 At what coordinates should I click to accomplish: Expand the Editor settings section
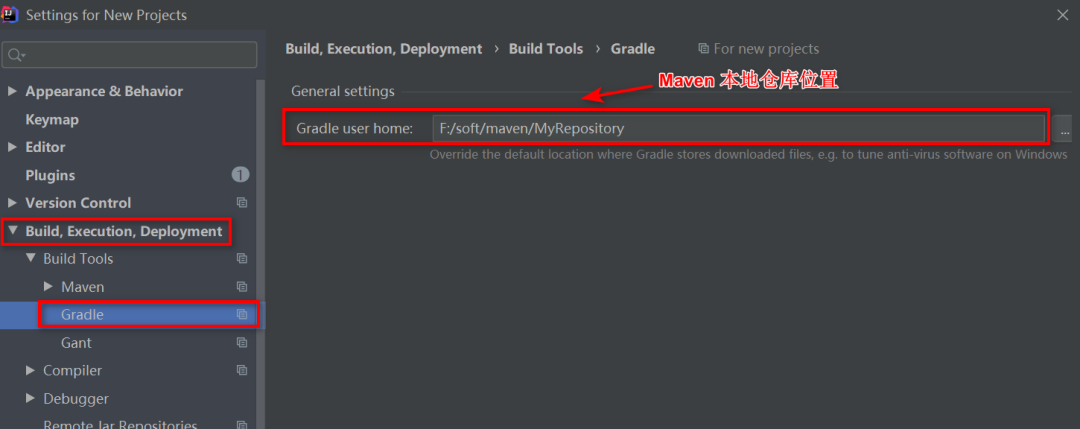pos(12,147)
